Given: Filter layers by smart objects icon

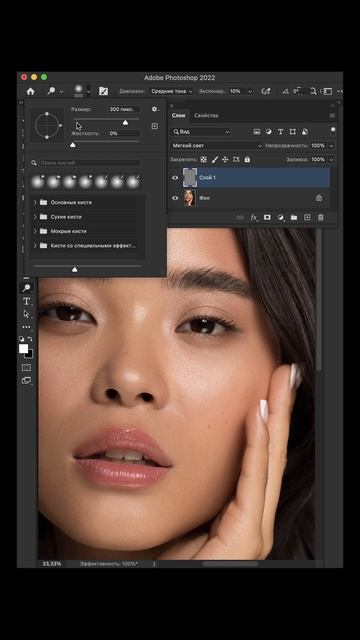Looking at the screenshot, I should point(305,132).
